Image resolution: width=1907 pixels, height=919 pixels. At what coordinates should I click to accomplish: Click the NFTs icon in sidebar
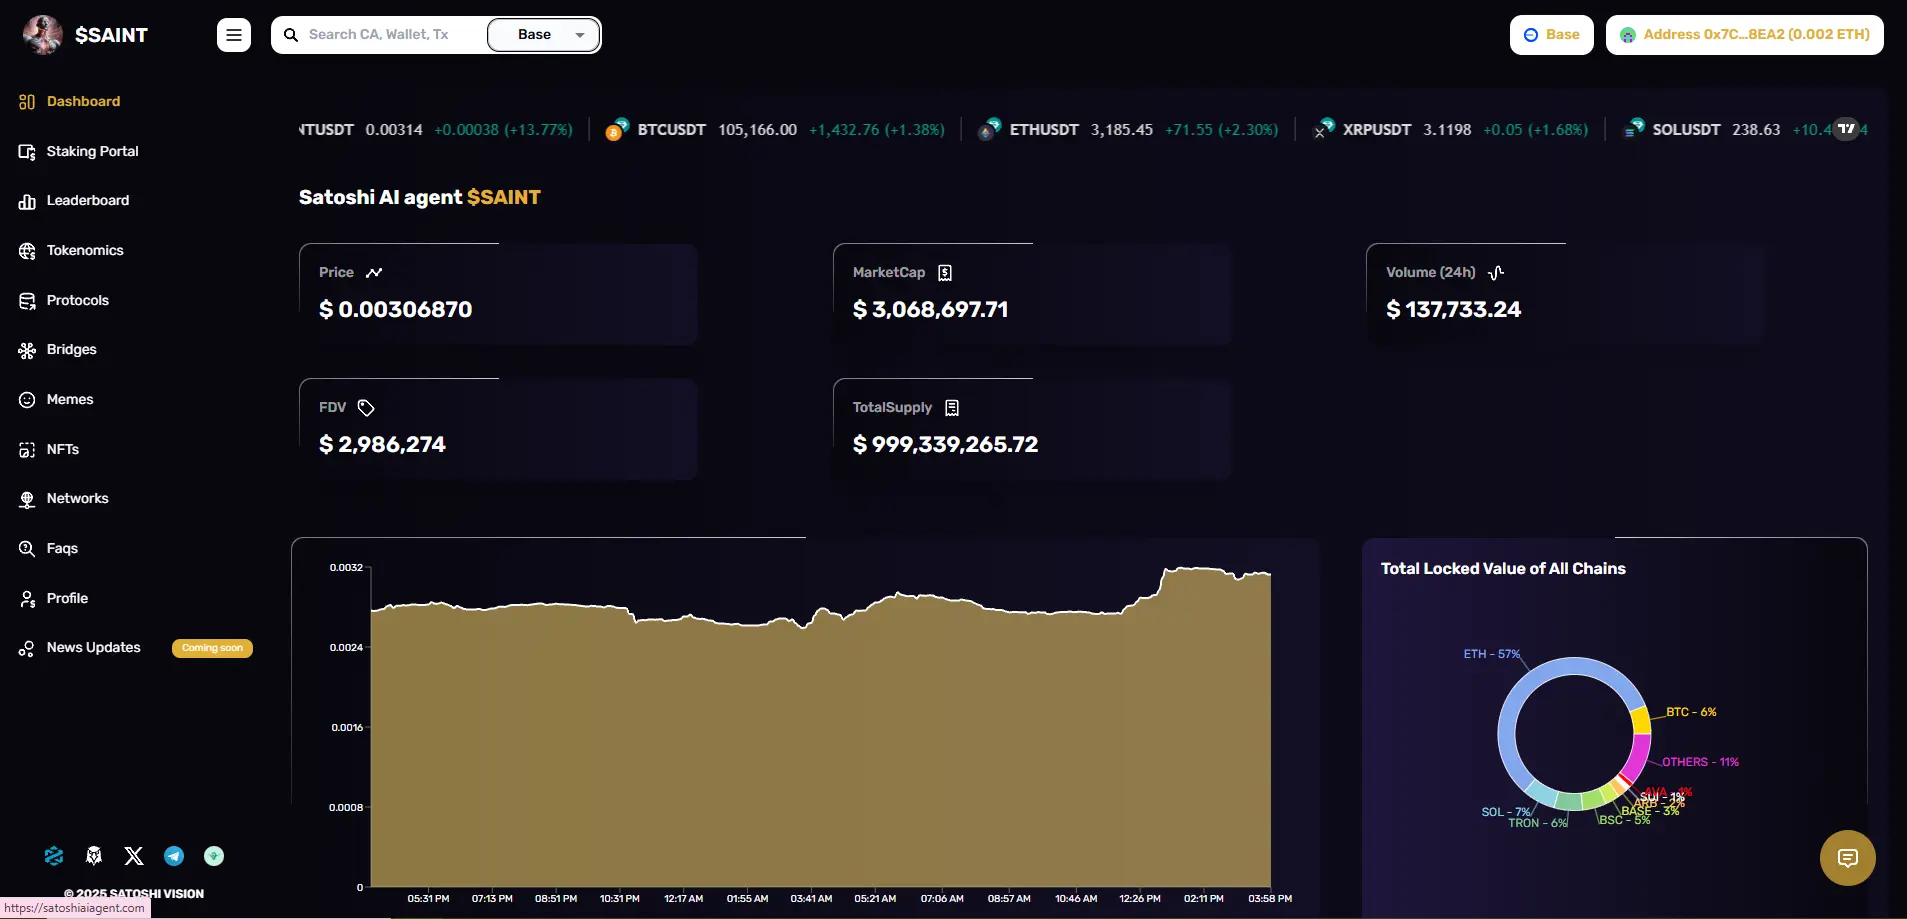(27, 450)
